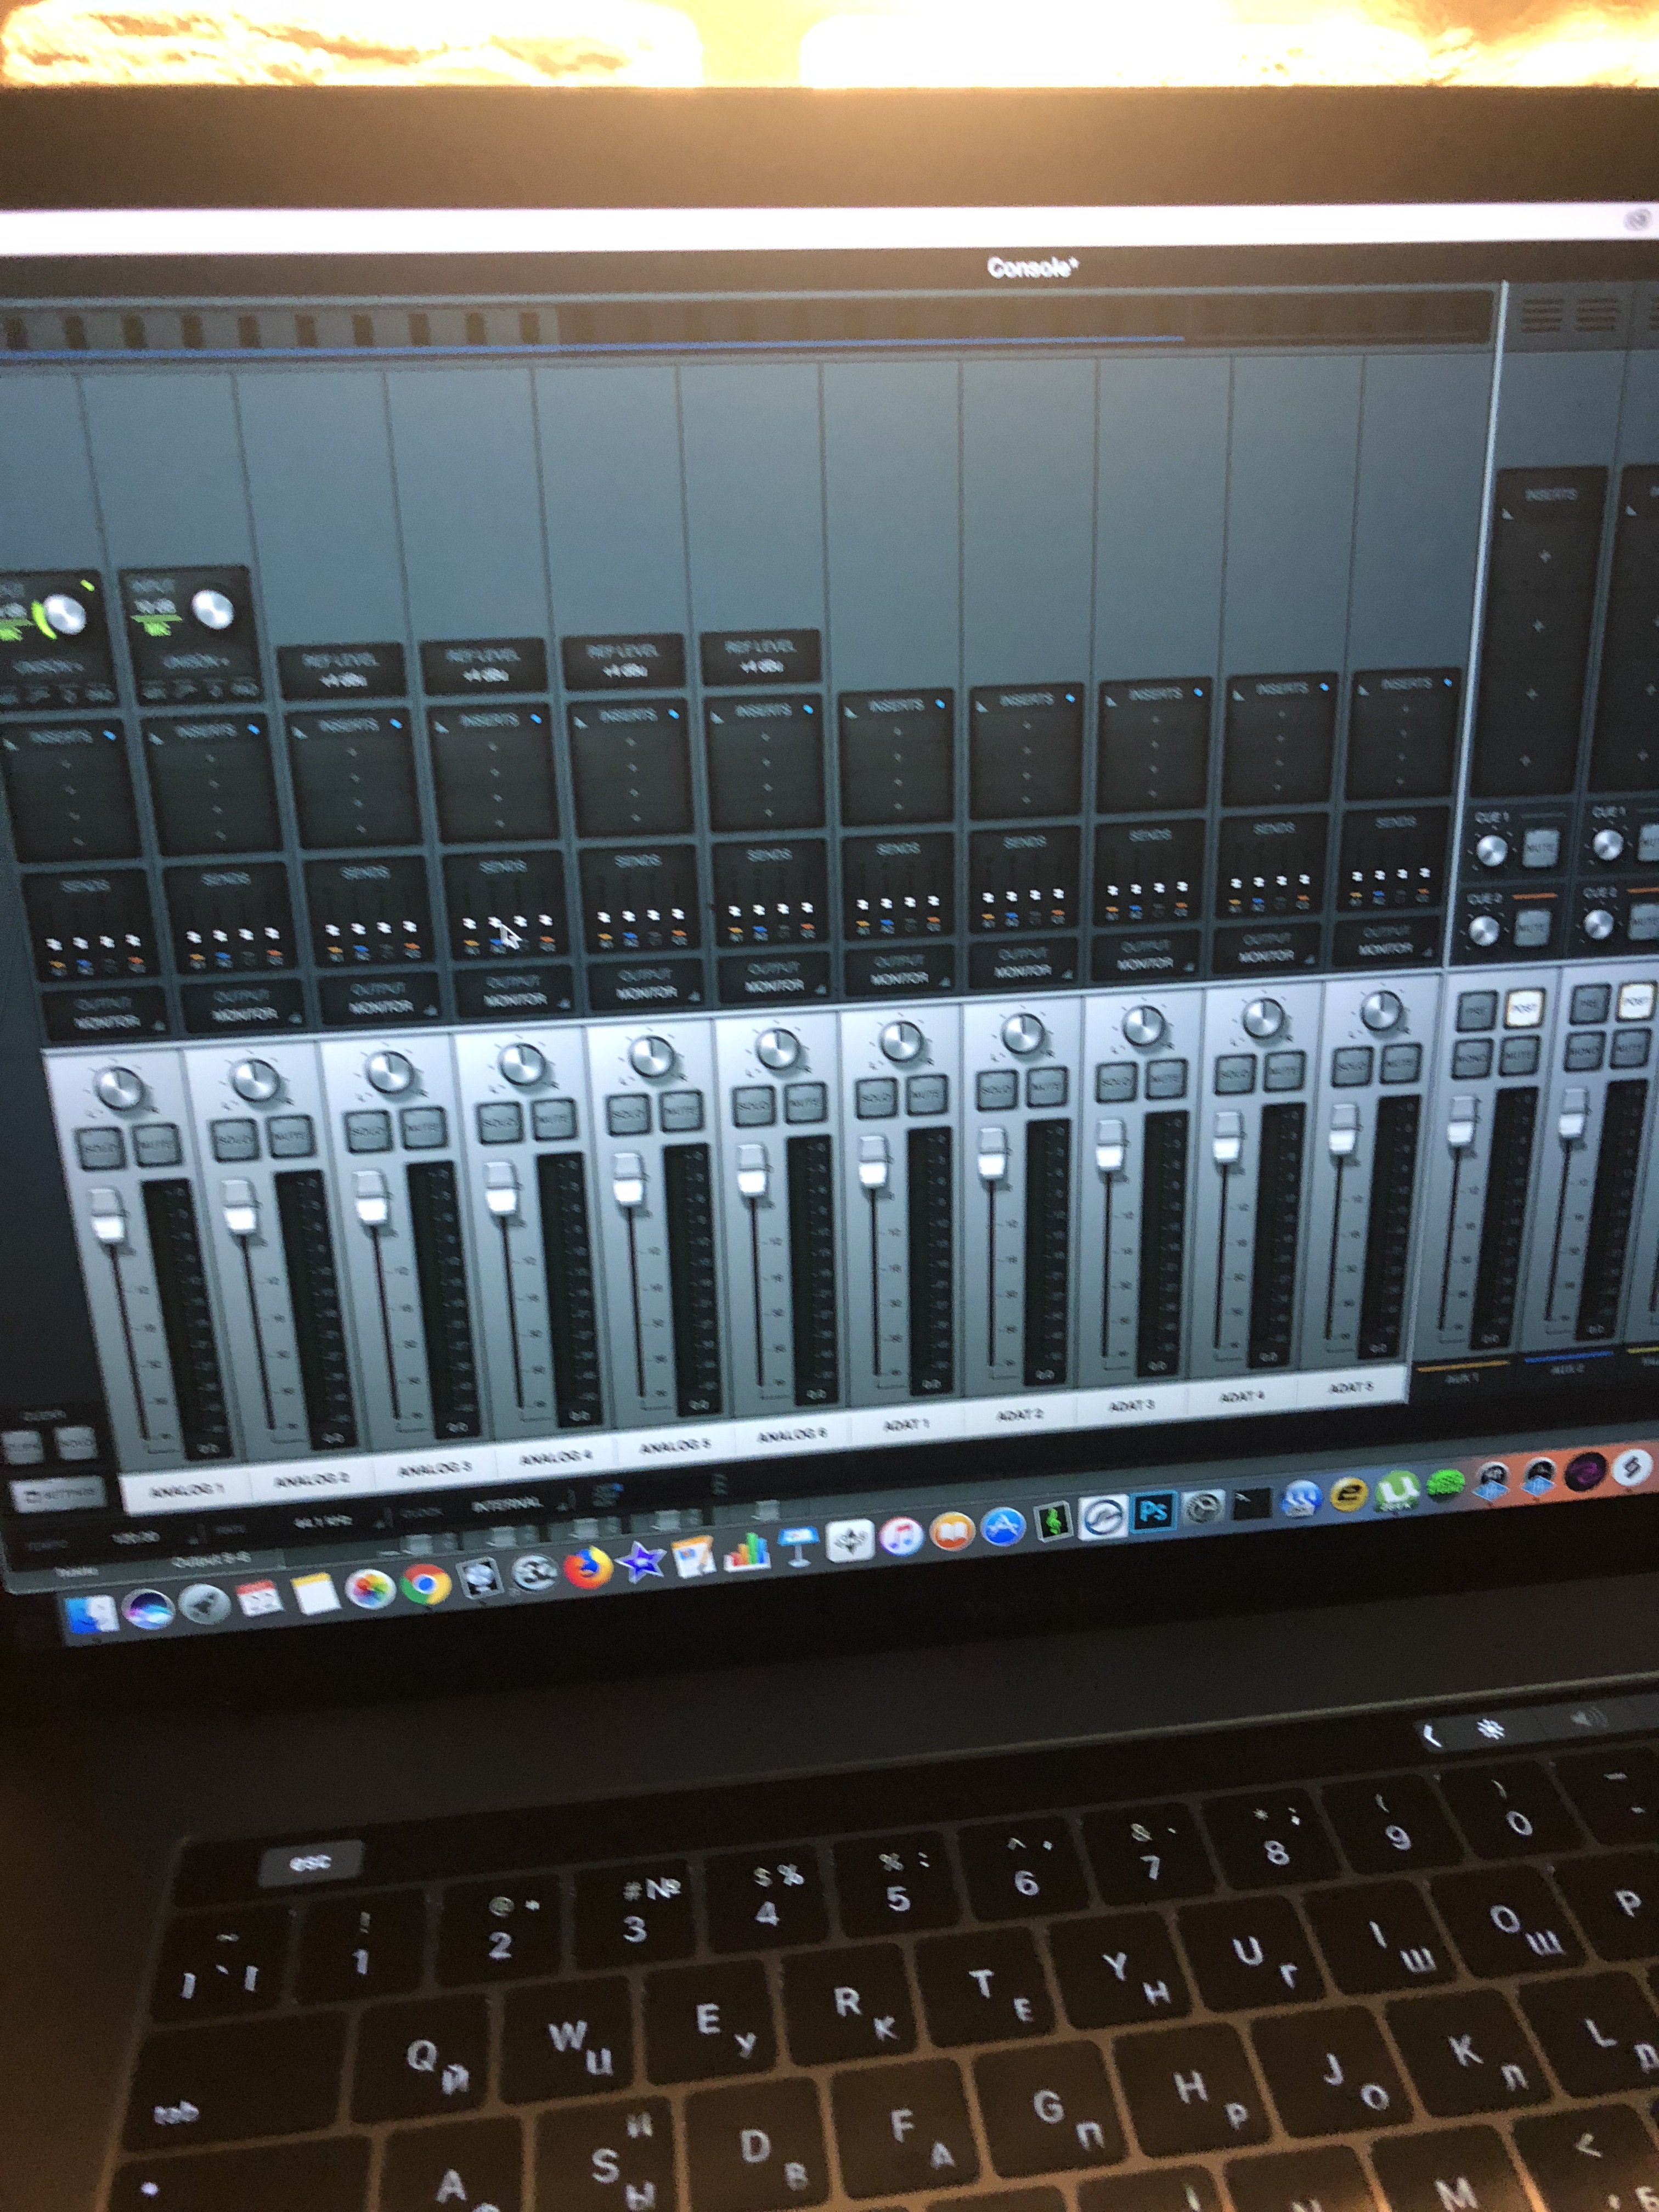The width and height of the screenshot is (1659, 2212).
Task: Launch Google Chrome from the dock
Action: point(426,1583)
